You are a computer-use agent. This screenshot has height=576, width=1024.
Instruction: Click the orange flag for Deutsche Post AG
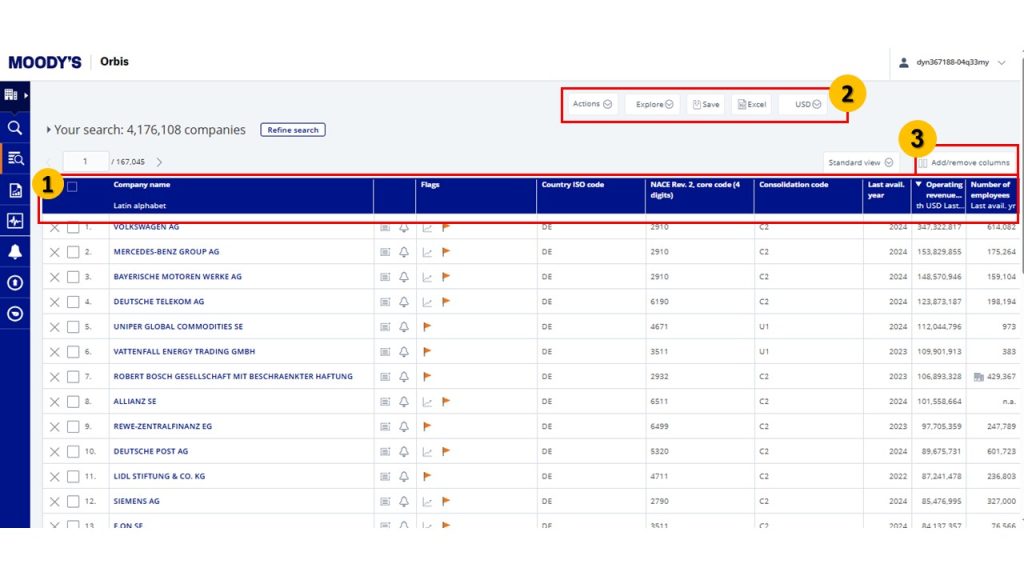(x=446, y=451)
